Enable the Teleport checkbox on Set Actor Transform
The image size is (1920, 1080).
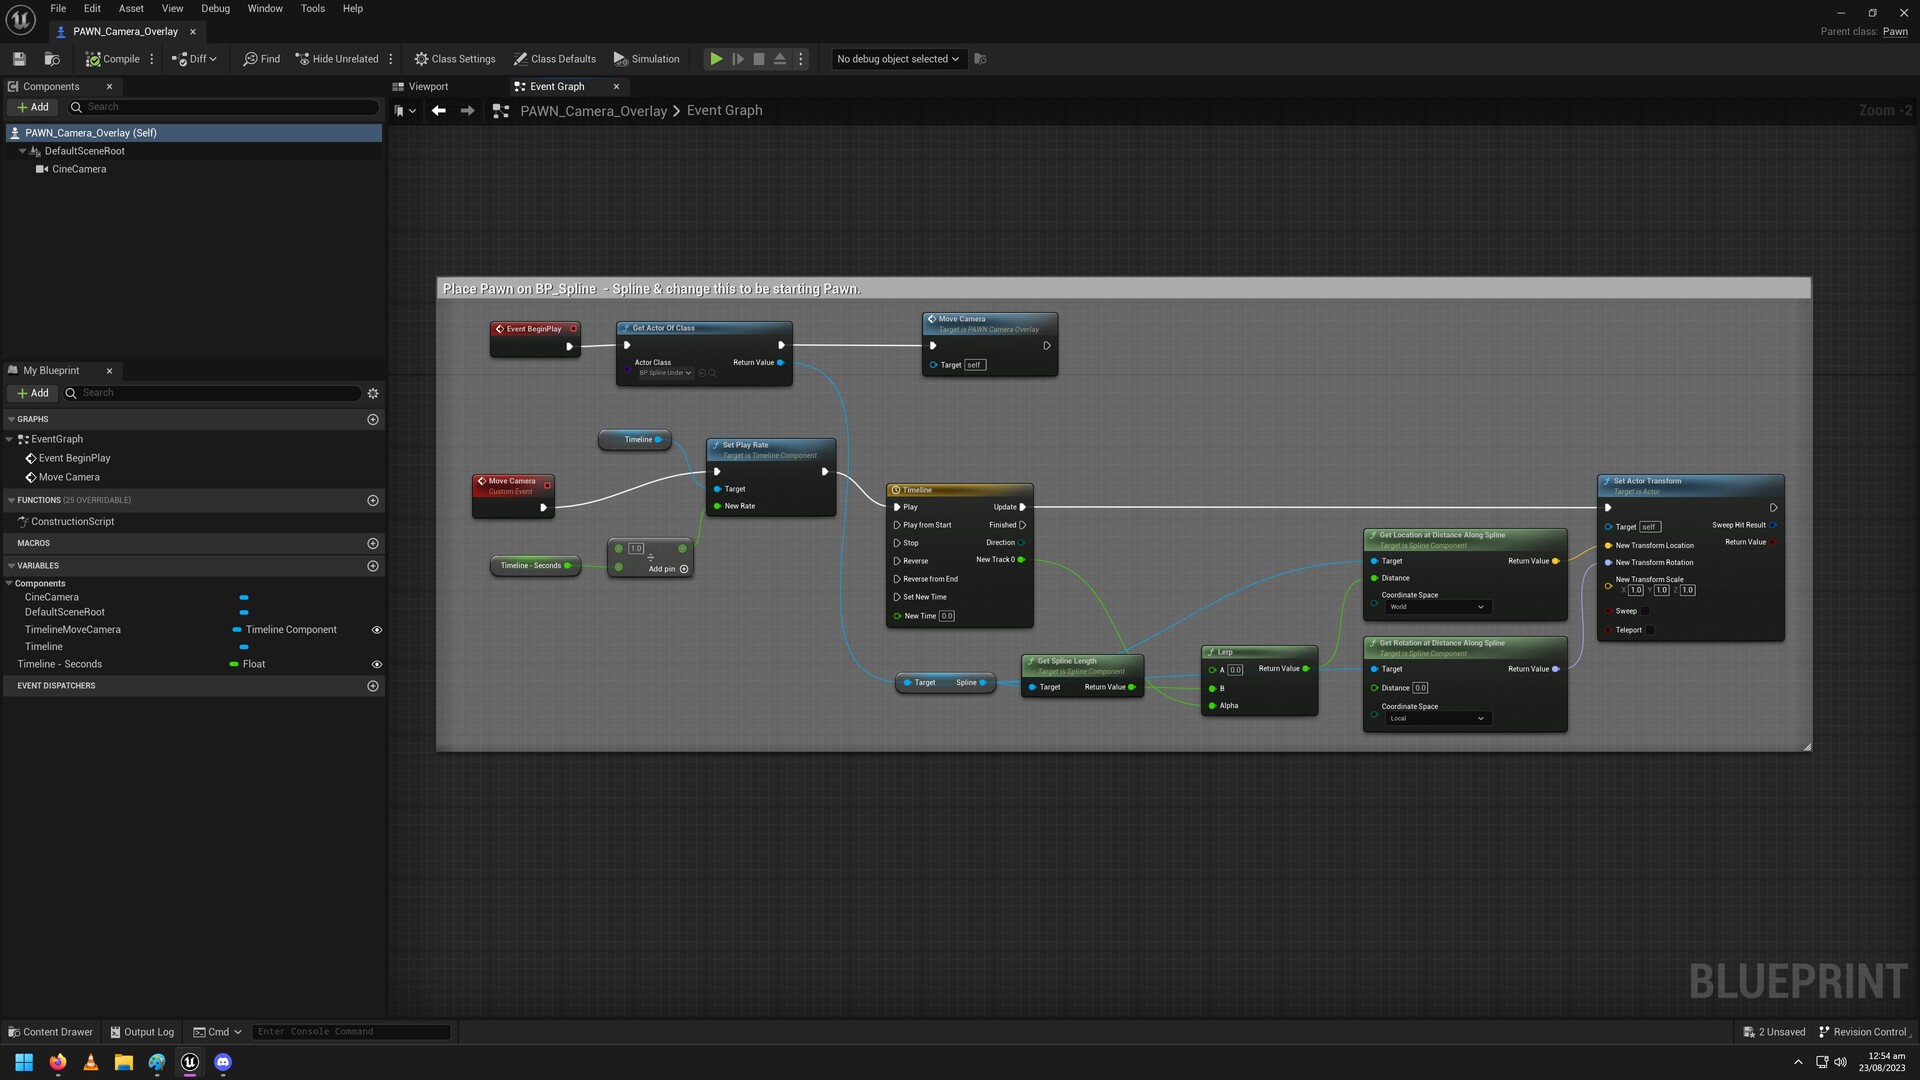1648,630
